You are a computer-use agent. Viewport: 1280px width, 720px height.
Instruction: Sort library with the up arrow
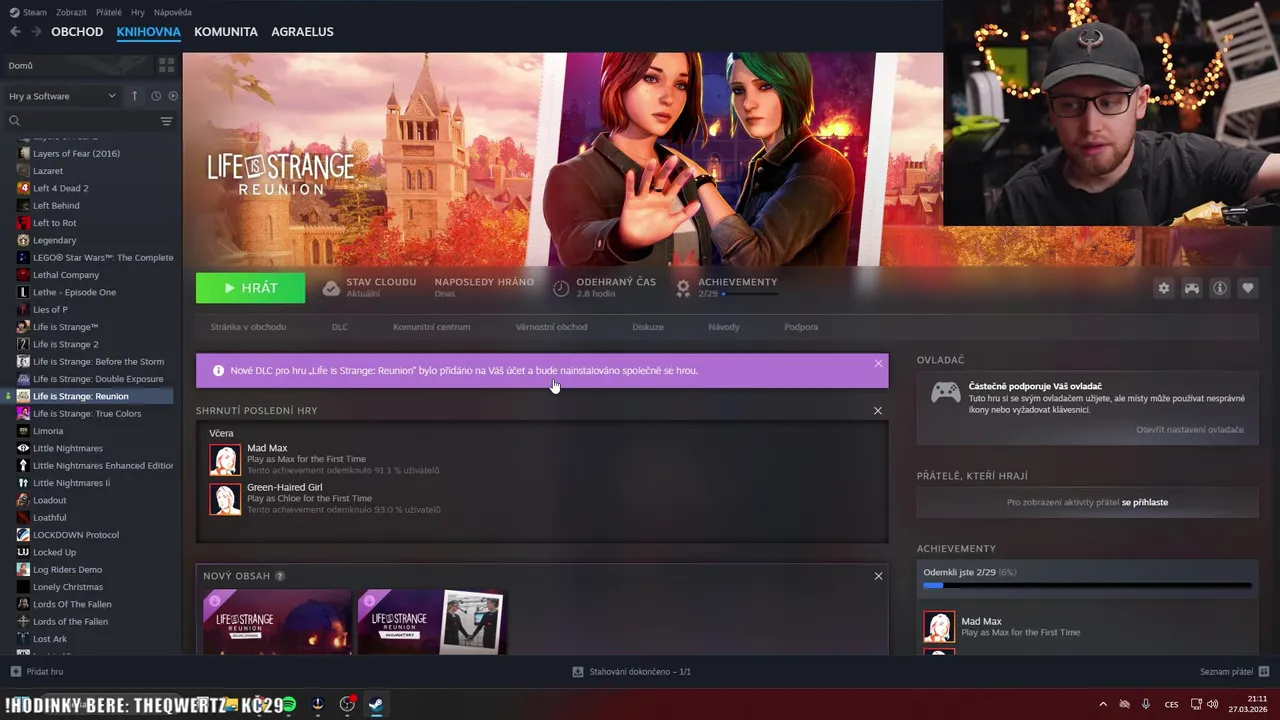pyautogui.click(x=134, y=96)
